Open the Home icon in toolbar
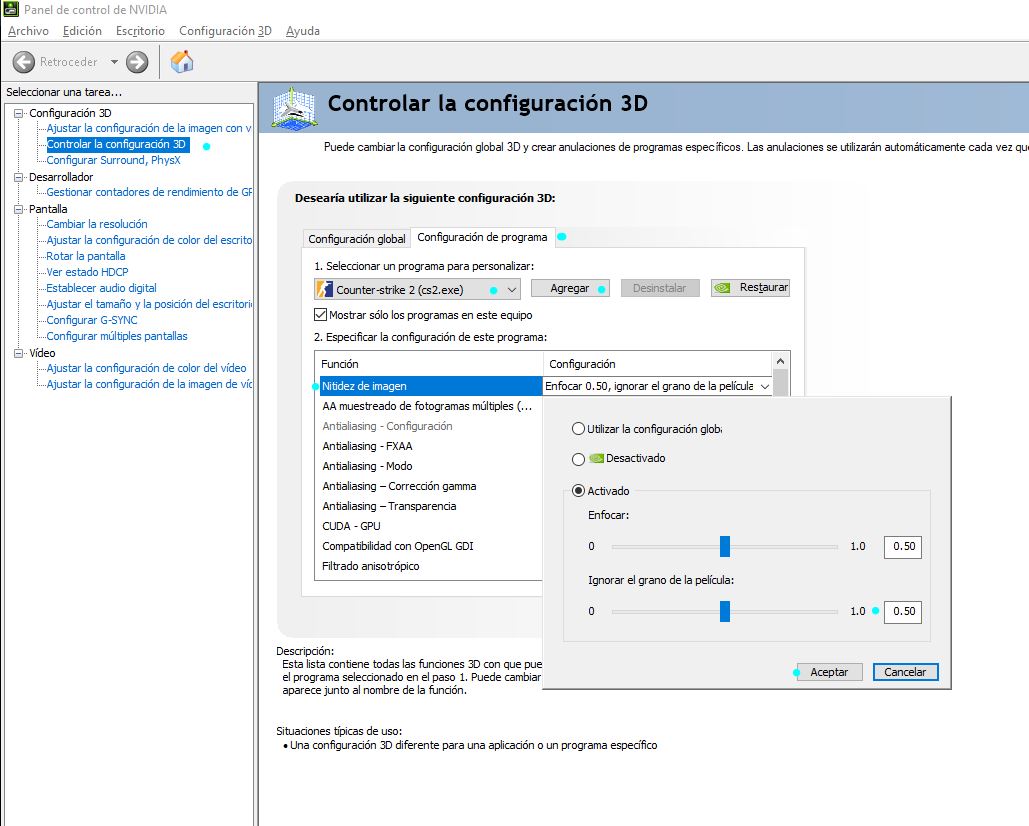1029x826 pixels. 182,62
